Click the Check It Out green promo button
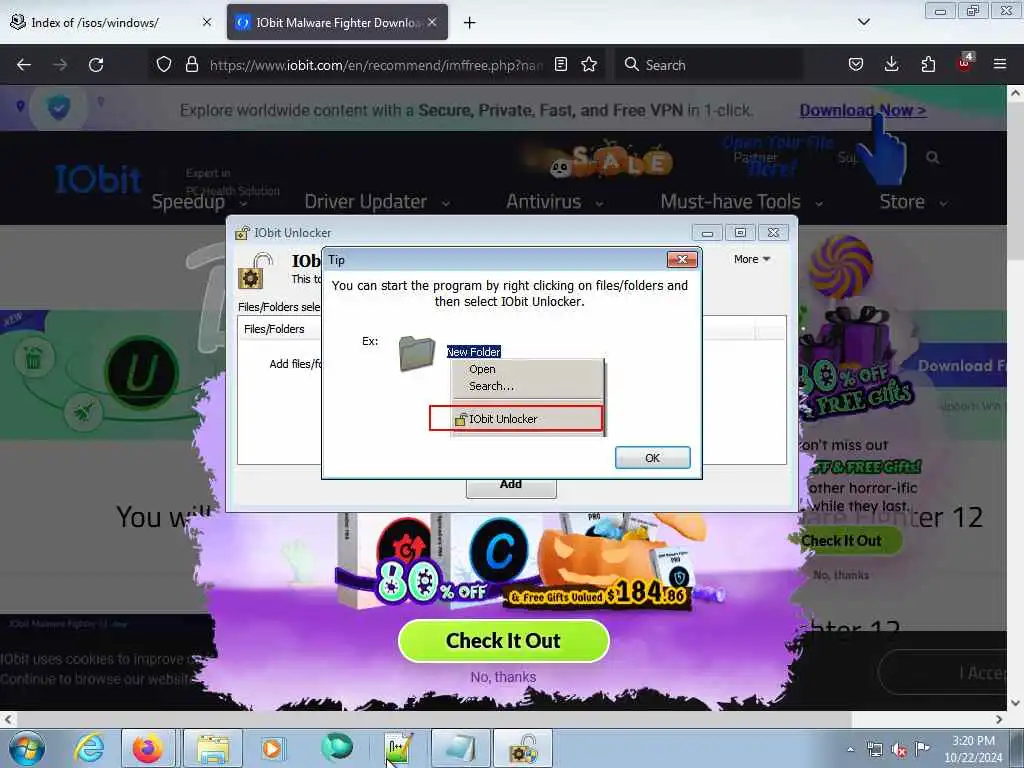 pos(504,641)
